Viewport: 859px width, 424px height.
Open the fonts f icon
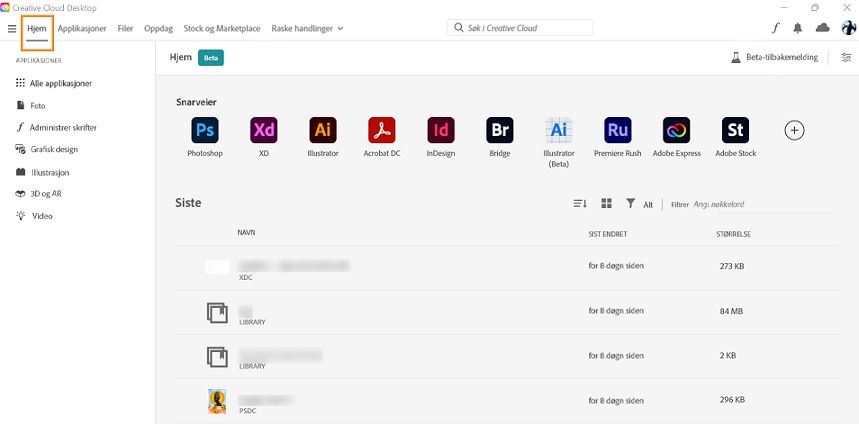click(775, 28)
